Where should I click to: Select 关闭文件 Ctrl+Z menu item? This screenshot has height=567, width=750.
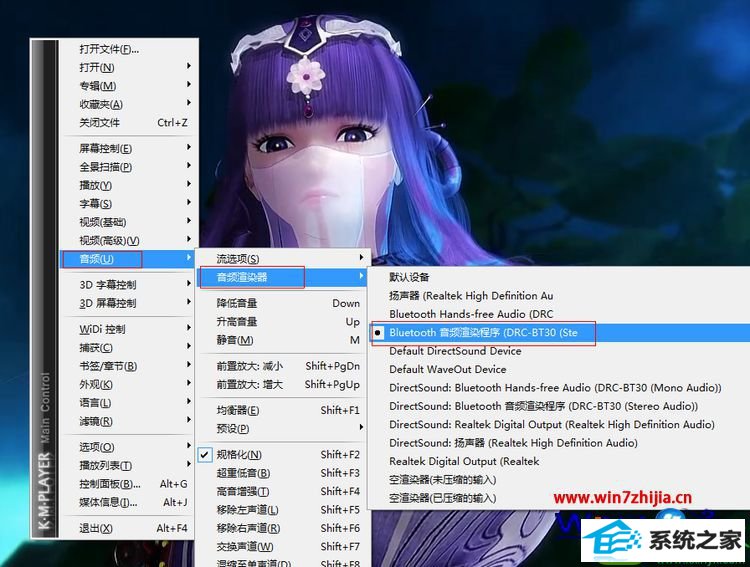click(x=128, y=122)
